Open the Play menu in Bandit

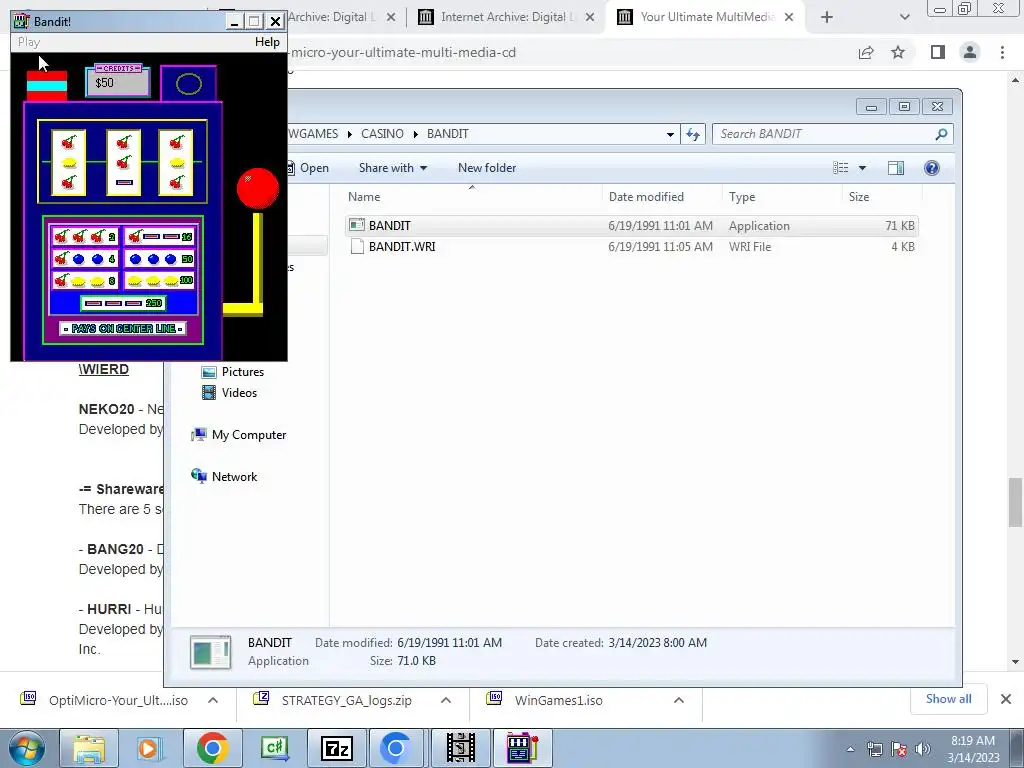click(29, 42)
